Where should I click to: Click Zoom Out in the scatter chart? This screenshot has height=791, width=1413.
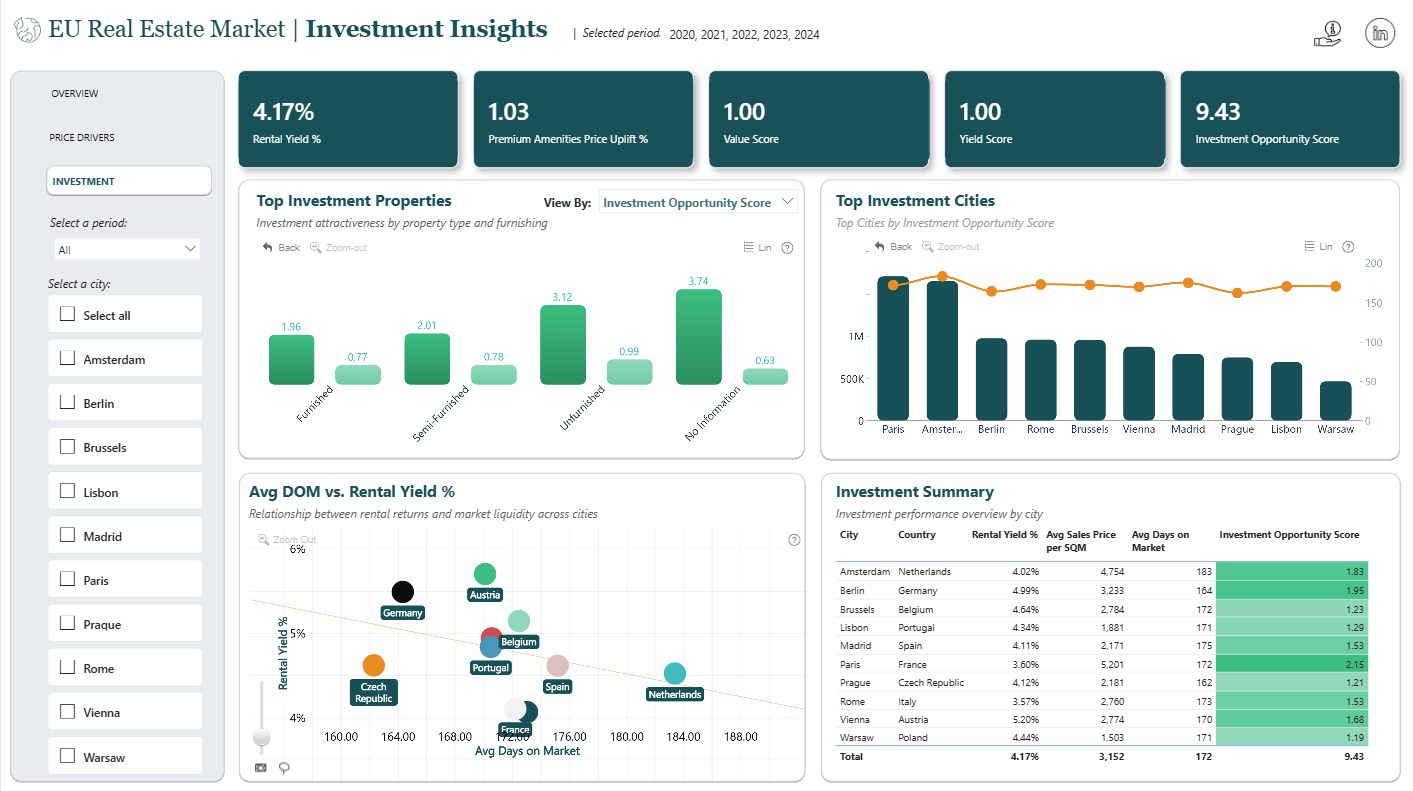point(287,540)
